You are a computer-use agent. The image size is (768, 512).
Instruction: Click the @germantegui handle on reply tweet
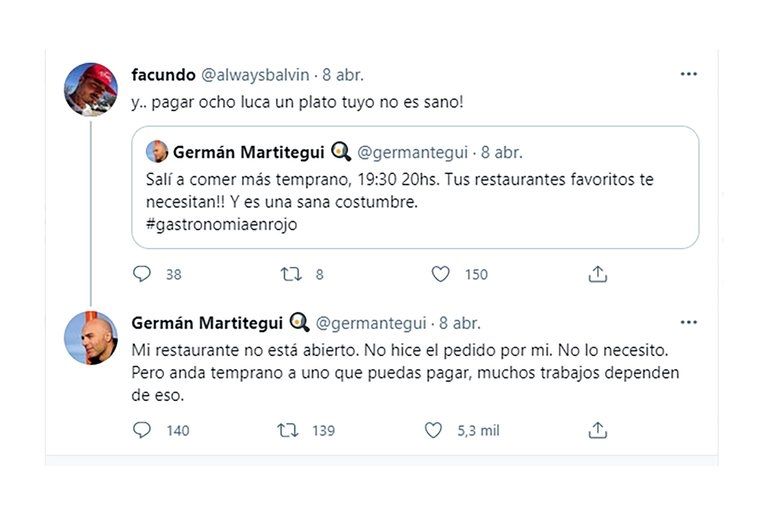[372, 323]
